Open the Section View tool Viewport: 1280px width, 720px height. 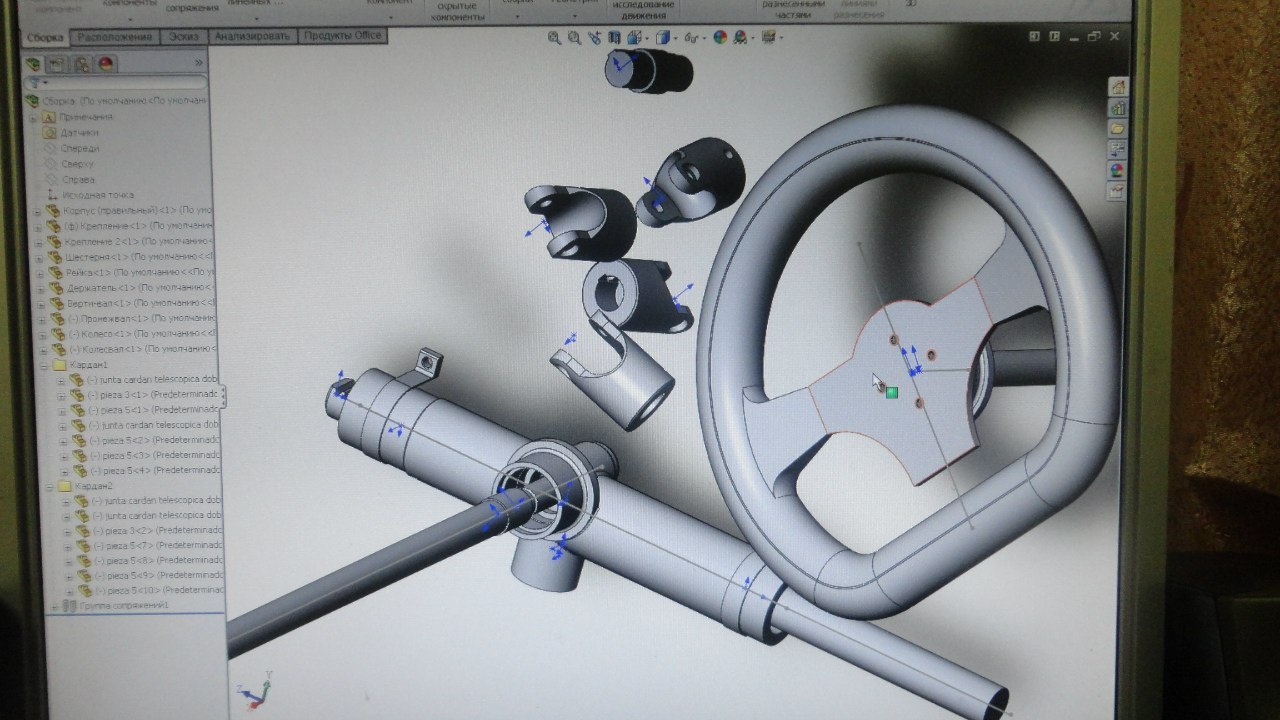(x=615, y=38)
